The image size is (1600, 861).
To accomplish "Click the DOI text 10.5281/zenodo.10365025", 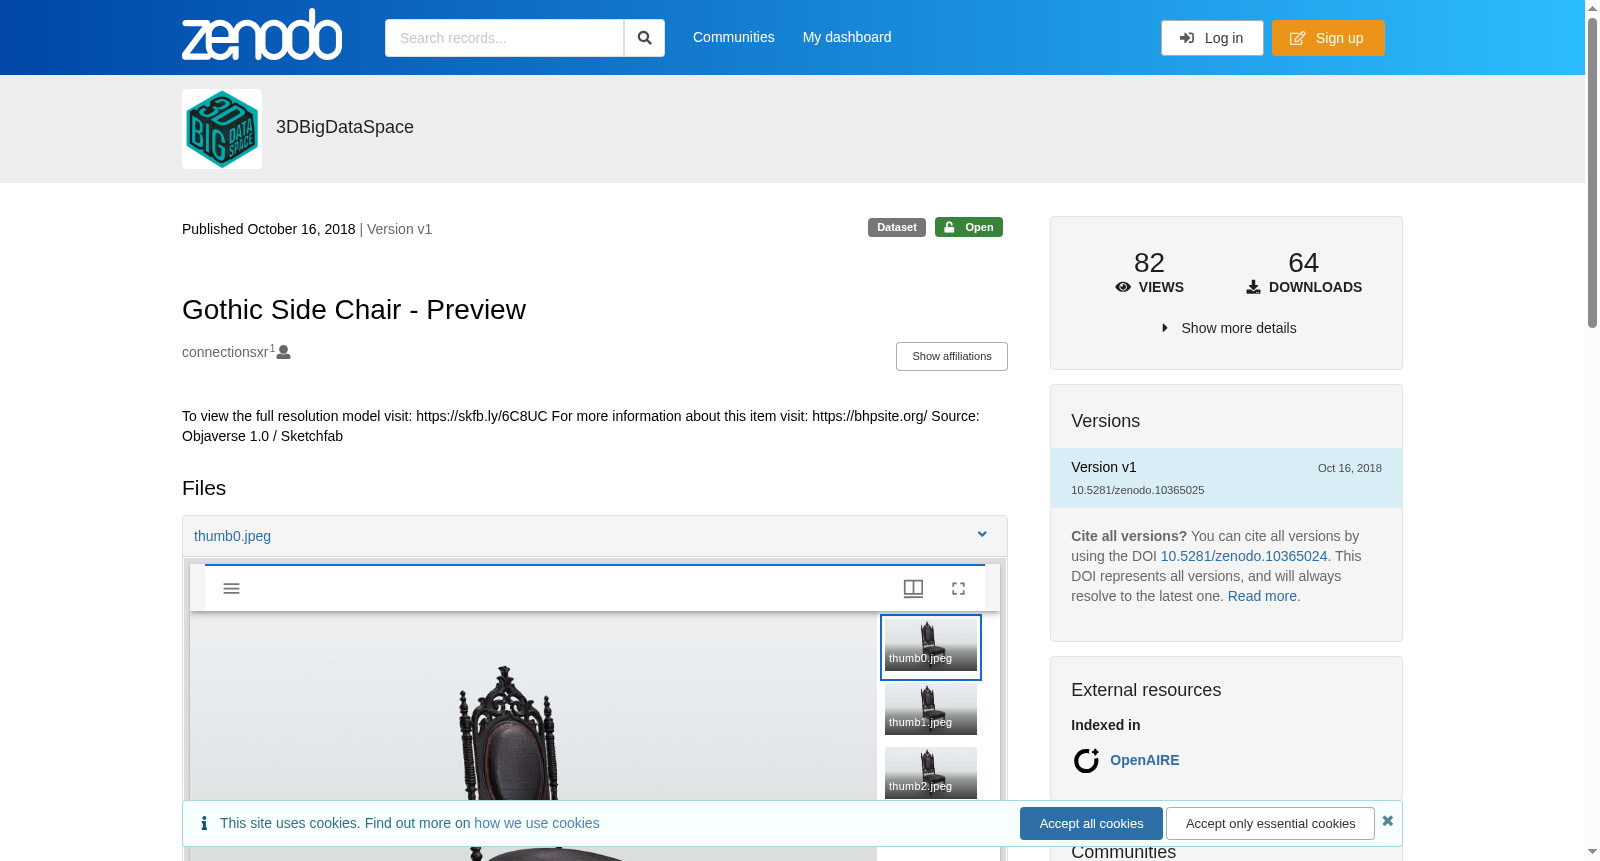I will [x=1137, y=490].
